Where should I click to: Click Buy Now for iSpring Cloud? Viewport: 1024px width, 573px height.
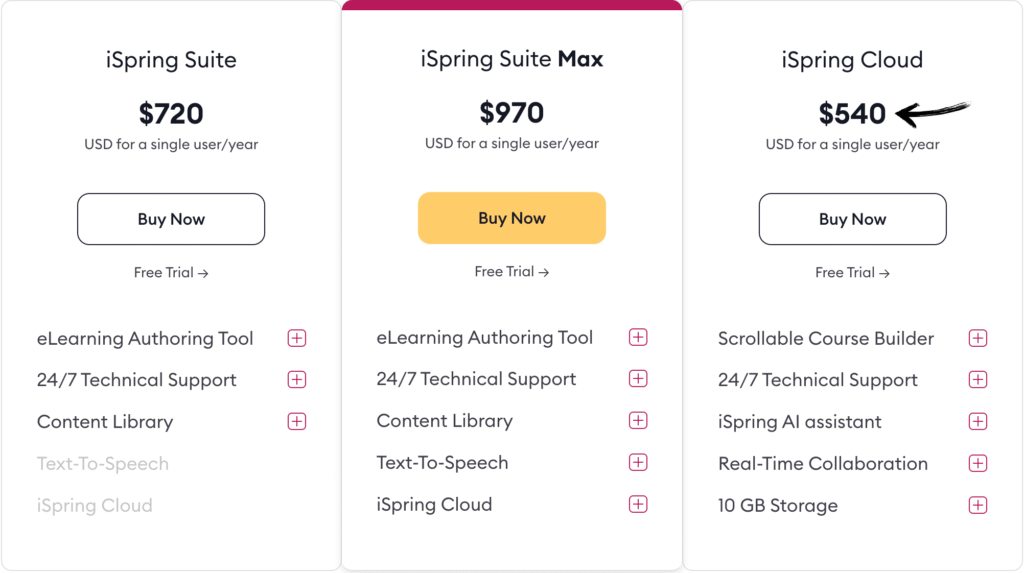pyautogui.click(x=852, y=219)
